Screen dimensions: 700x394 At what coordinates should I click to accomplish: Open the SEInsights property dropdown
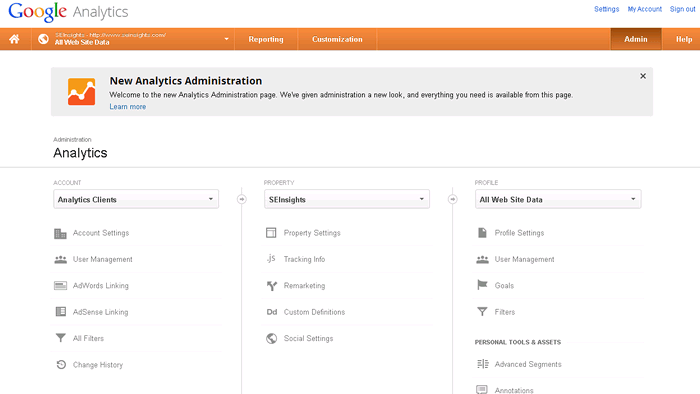coord(347,199)
